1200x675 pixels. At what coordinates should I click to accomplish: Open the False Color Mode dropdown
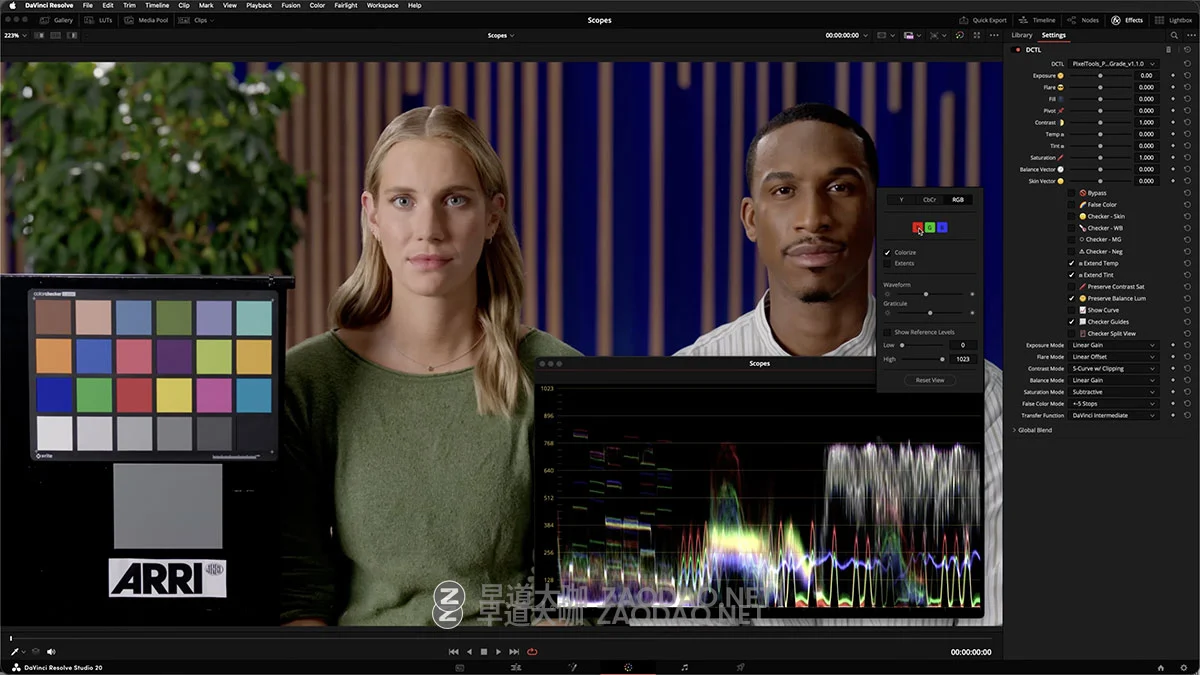[x=1113, y=404]
